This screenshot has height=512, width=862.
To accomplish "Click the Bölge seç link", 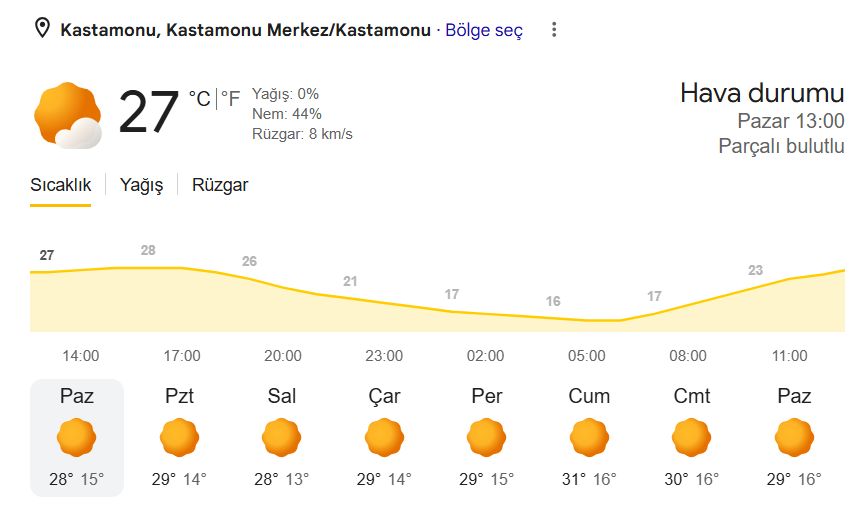I will (x=484, y=30).
